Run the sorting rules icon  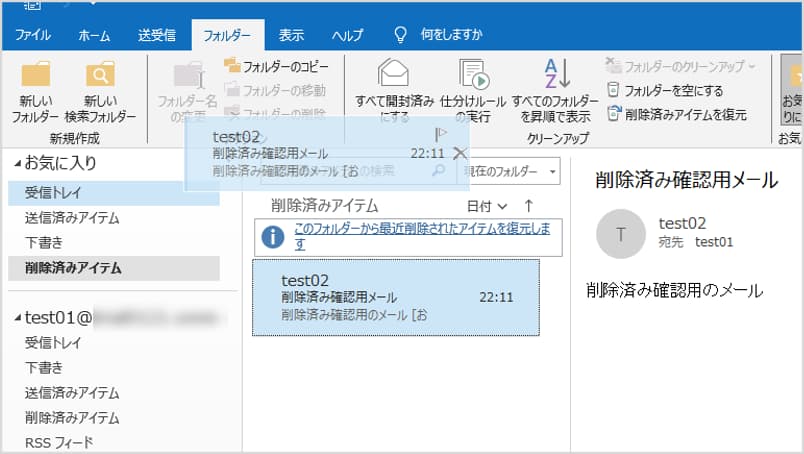click(x=472, y=75)
